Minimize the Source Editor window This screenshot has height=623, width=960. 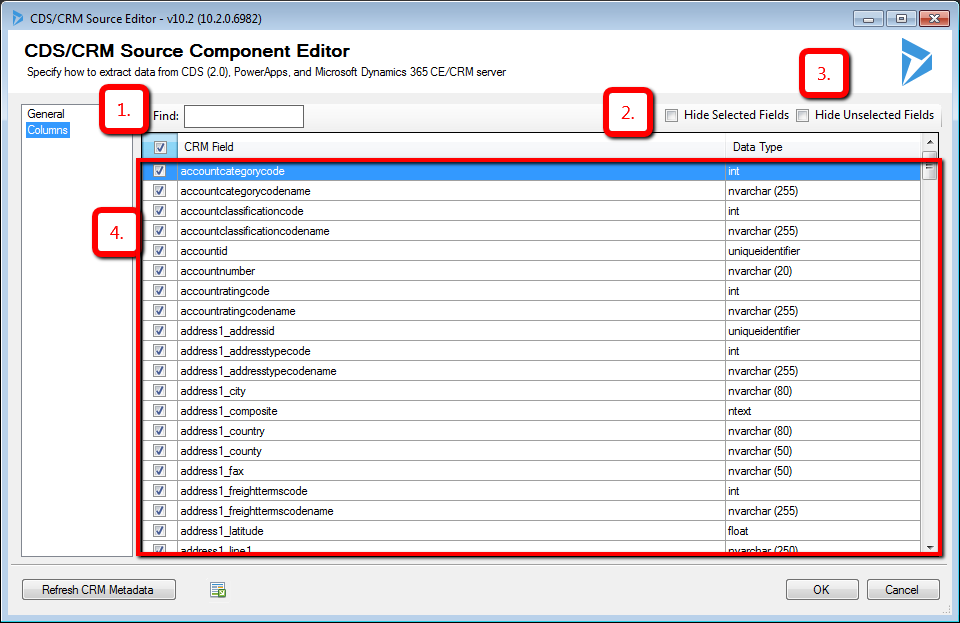tap(868, 19)
